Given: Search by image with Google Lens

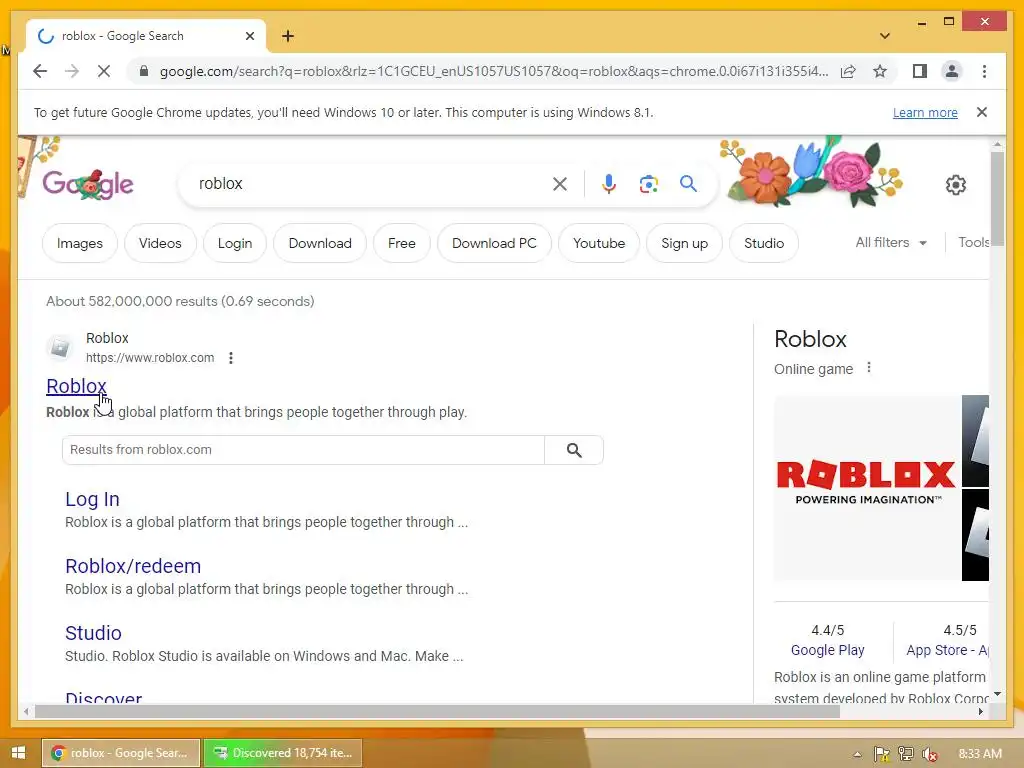Looking at the screenshot, I should point(648,184).
